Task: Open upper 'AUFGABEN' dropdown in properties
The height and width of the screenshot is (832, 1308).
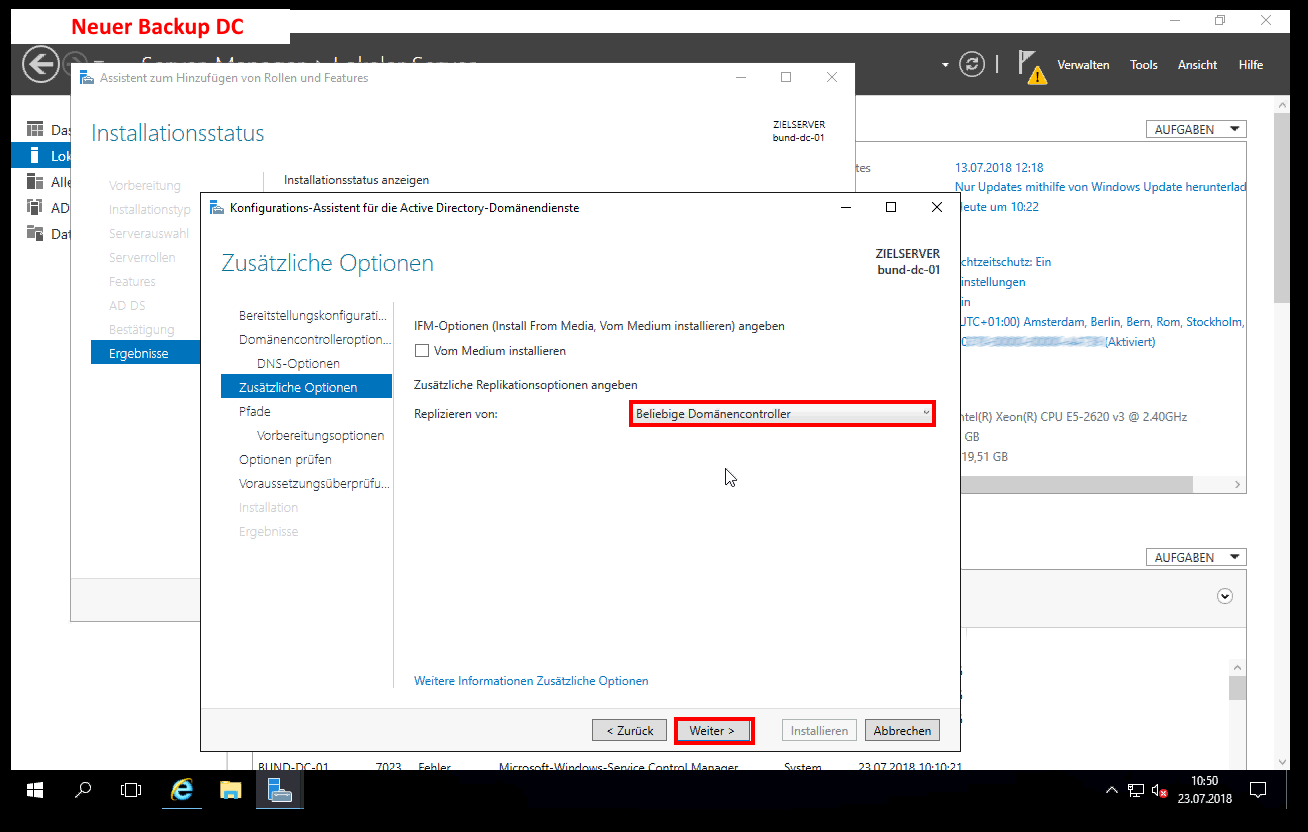Action: (x=1196, y=129)
